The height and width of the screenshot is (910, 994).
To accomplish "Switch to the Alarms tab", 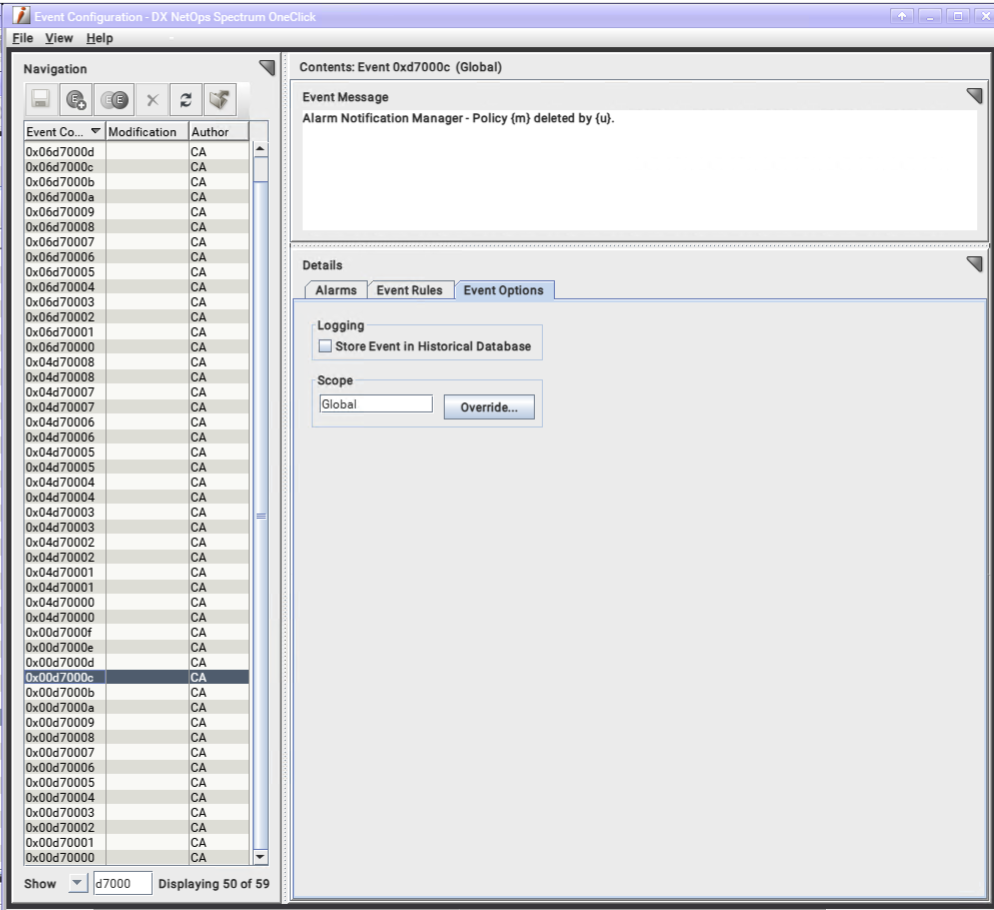I will [335, 290].
